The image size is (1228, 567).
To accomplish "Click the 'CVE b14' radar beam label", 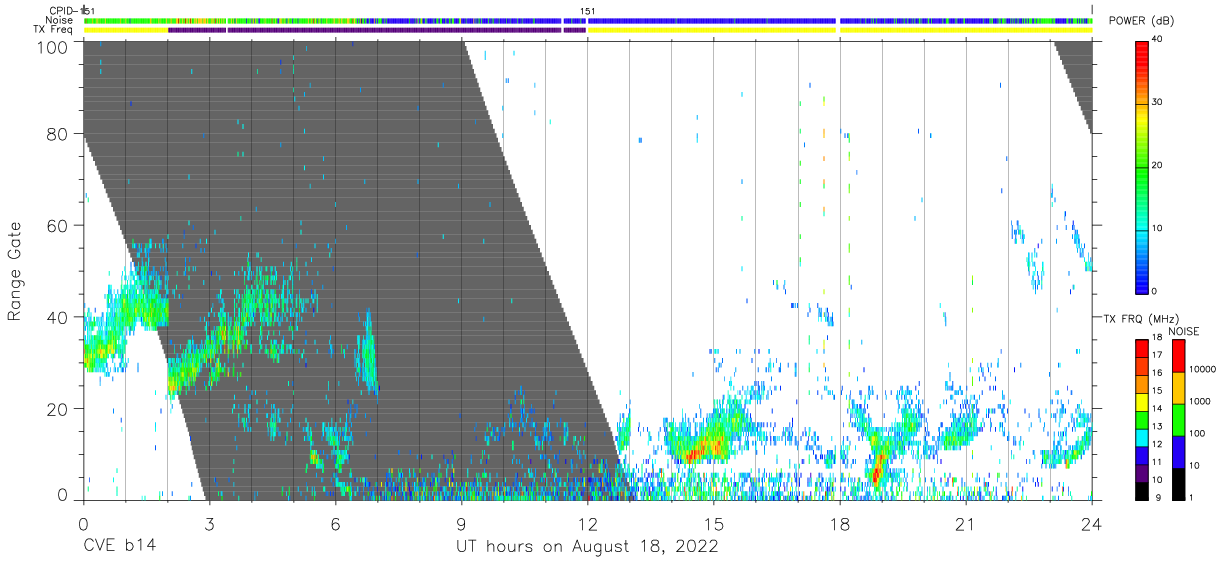I will (x=119, y=547).
